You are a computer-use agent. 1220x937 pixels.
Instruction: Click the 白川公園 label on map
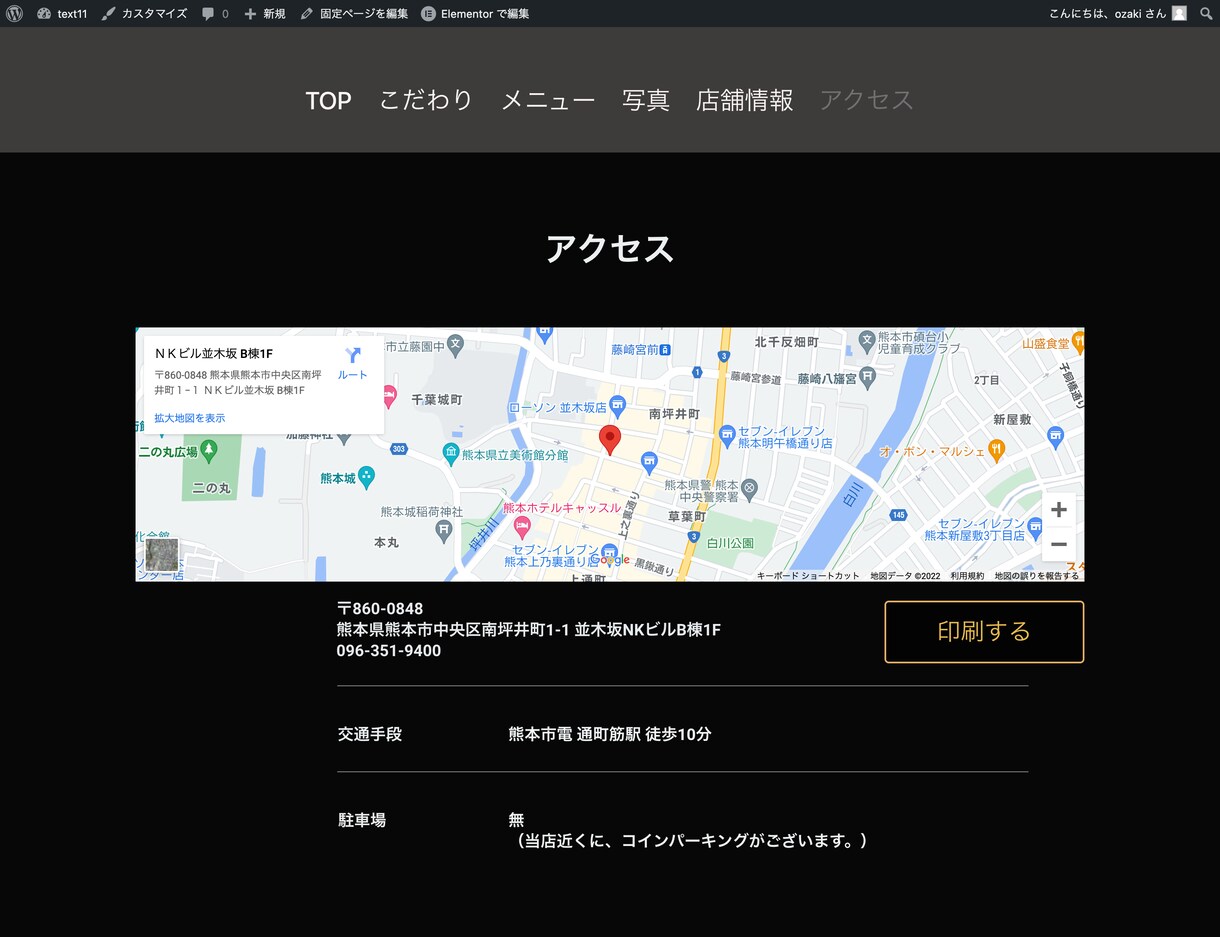click(730, 543)
